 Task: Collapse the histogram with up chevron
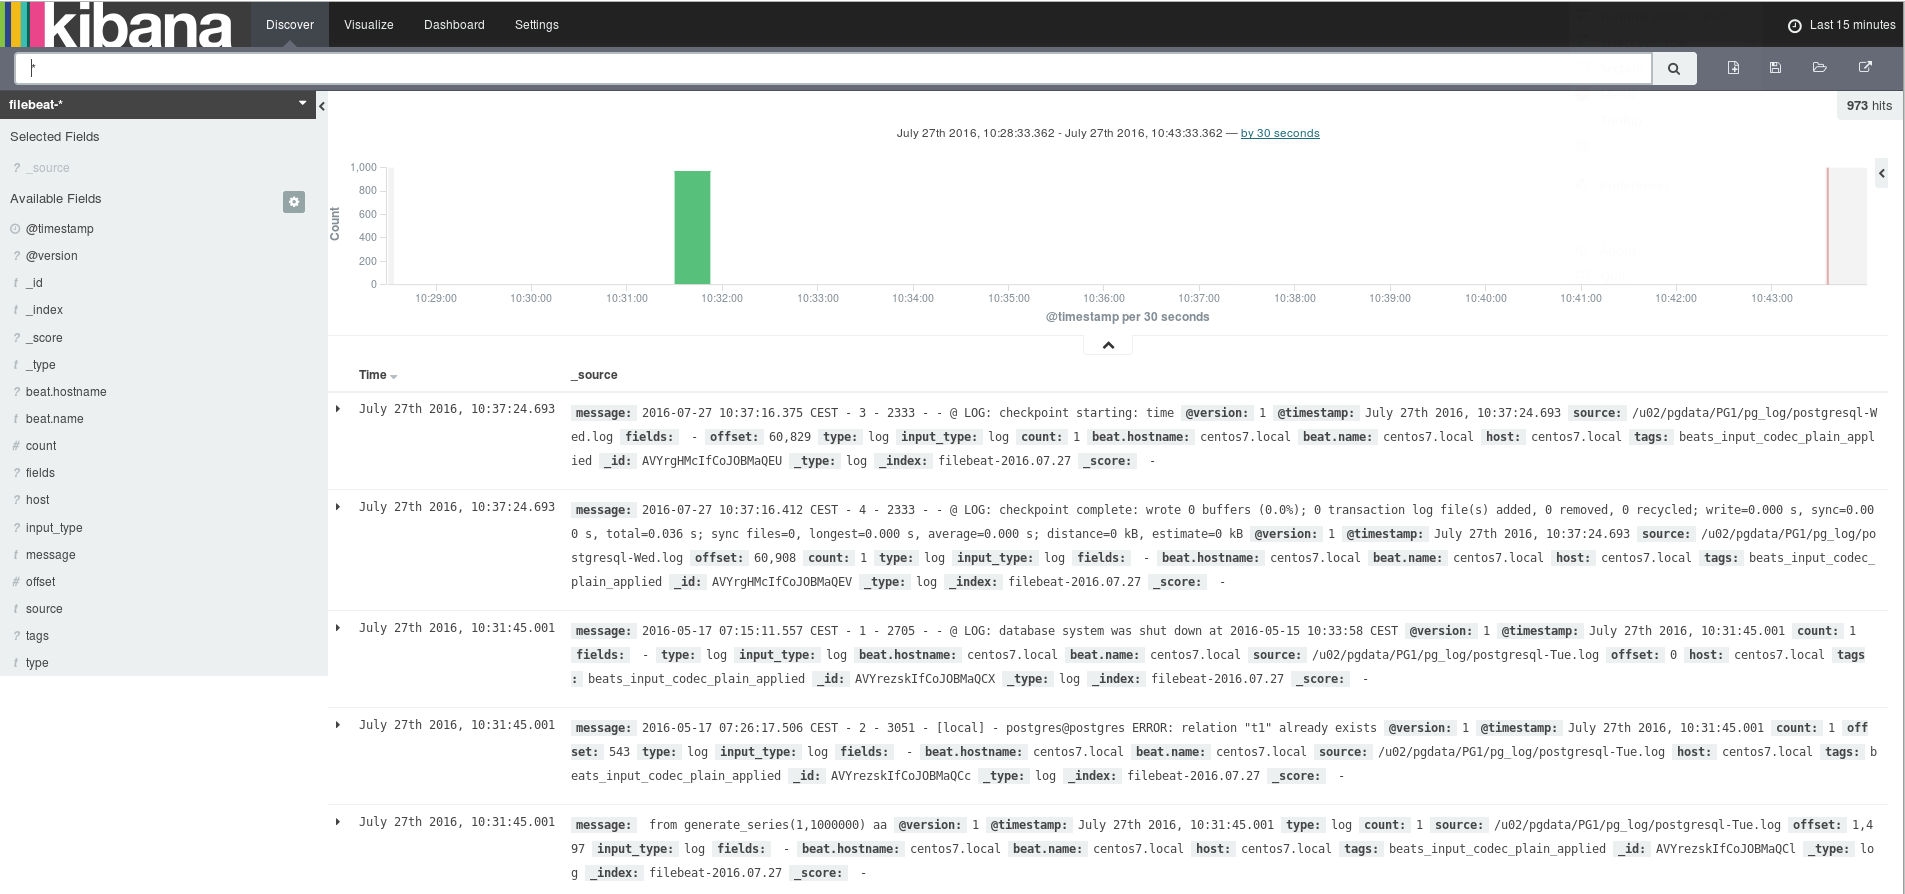pyautogui.click(x=1108, y=345)
